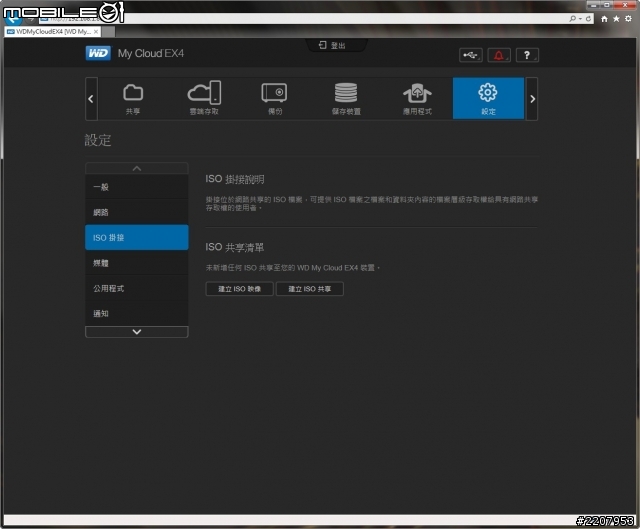Open the browser tools gear
Screen dimensions: 640x529
[628, 19]
